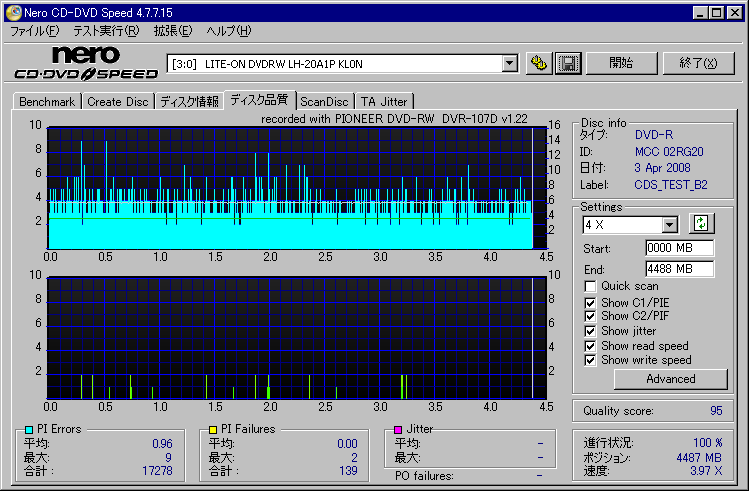Select the ディスク品質 tab
The height and width of the screenshot is (491, 749).
pos(259,100)
